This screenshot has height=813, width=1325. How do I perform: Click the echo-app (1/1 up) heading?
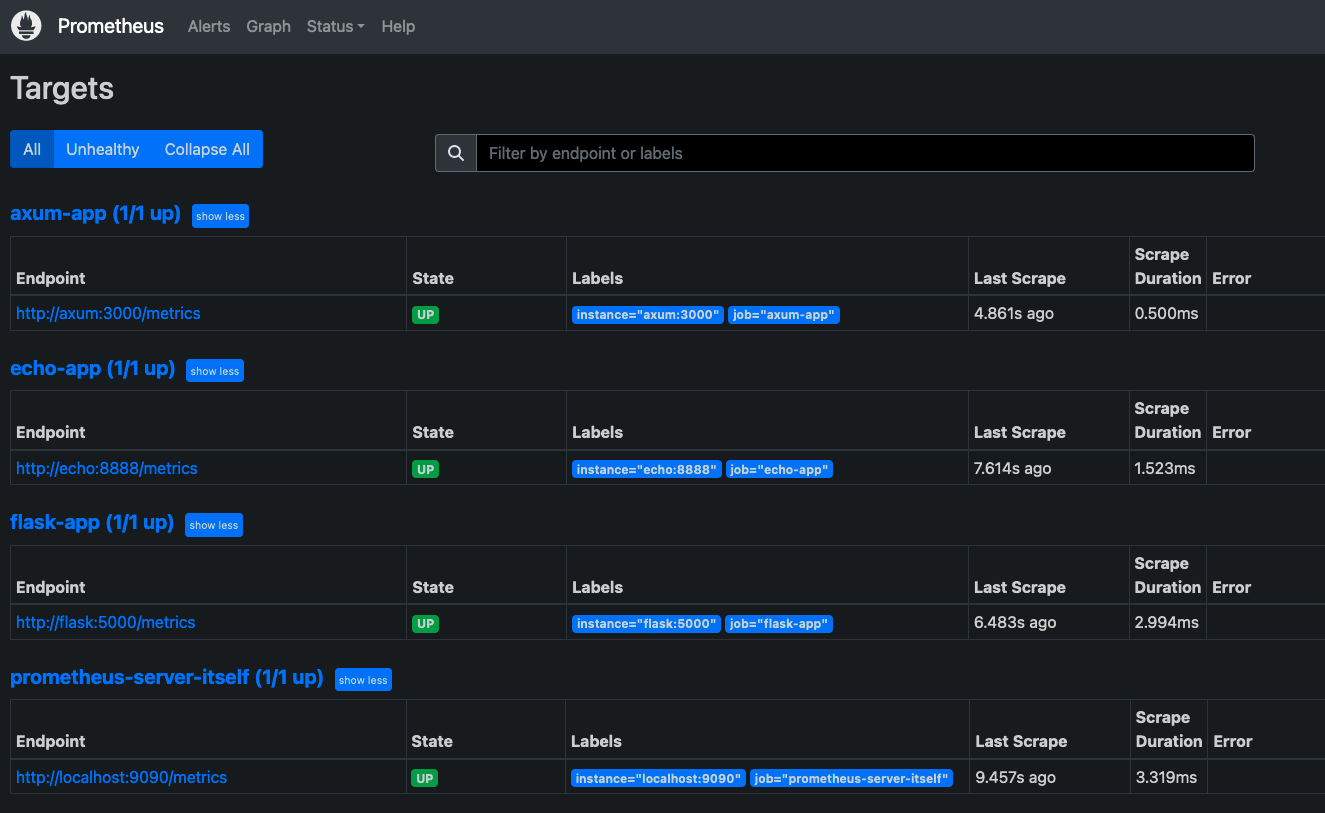pyautogui.click(x=92, y=368)
